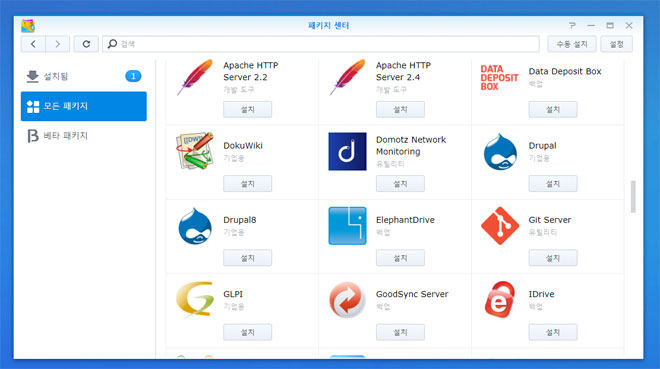Open the 설정 (Settings) button
The image size is (660, 369).
pos(617,44)
